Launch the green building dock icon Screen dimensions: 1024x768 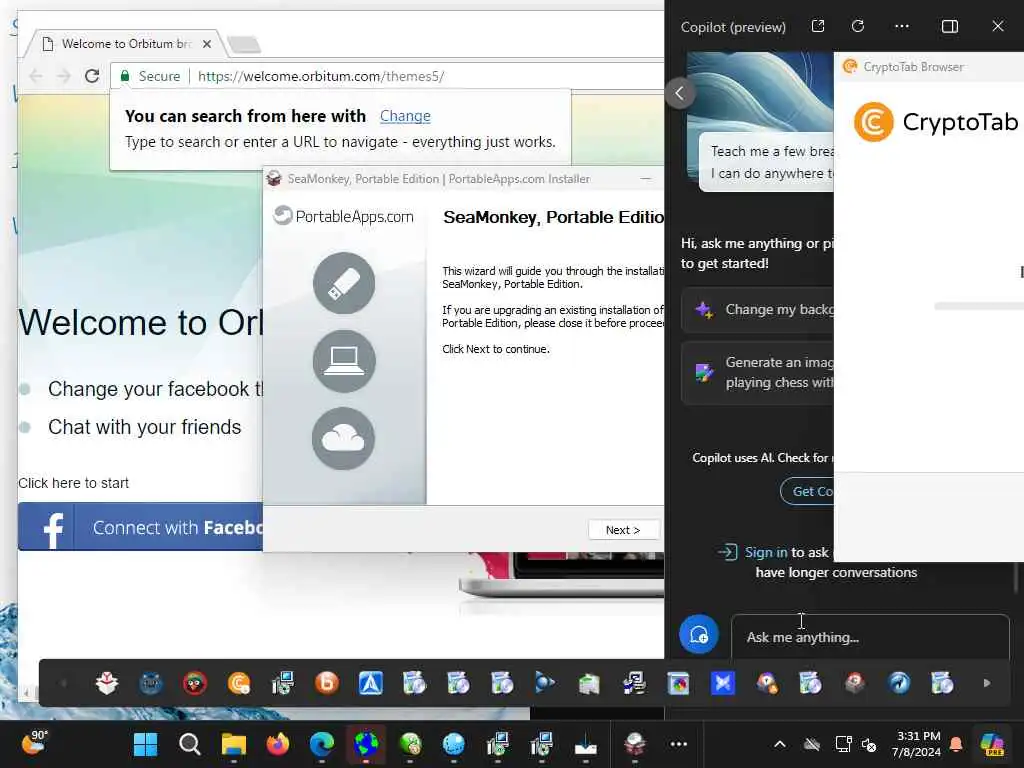[588, 683]
